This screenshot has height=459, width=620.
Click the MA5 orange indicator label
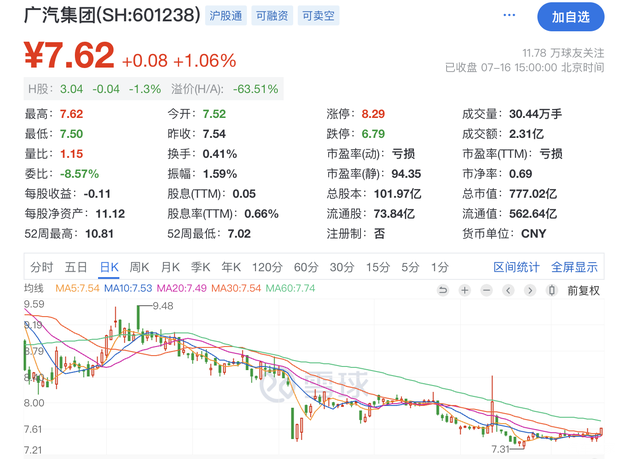pyautogui.click(x=77, y=289)
